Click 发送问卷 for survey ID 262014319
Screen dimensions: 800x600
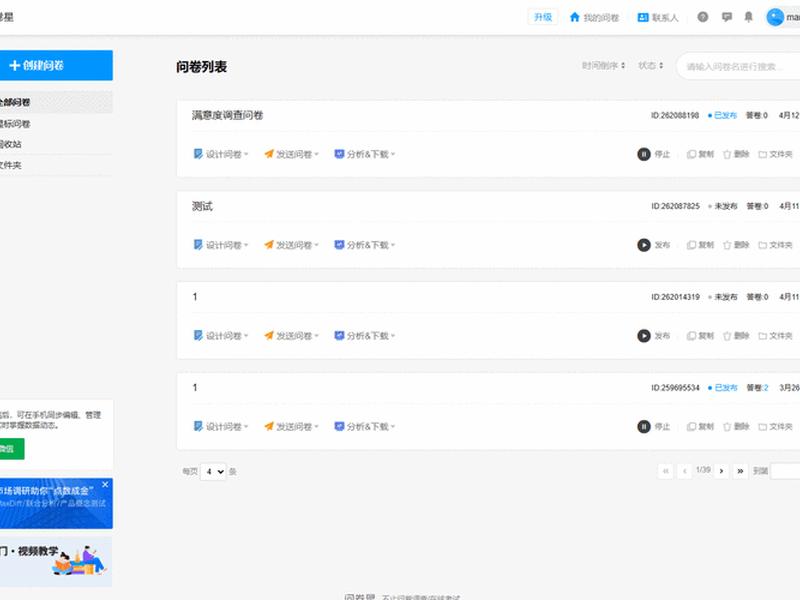tap(291, 336)
